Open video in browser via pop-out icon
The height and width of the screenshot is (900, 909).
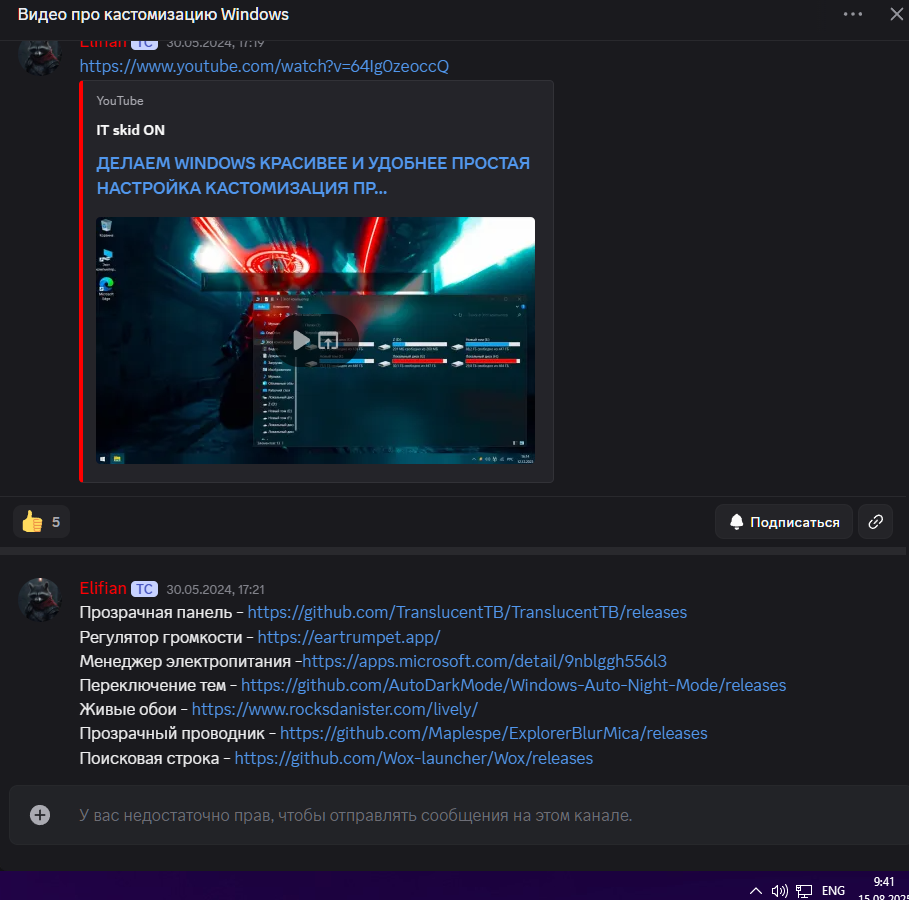point(328,340)
